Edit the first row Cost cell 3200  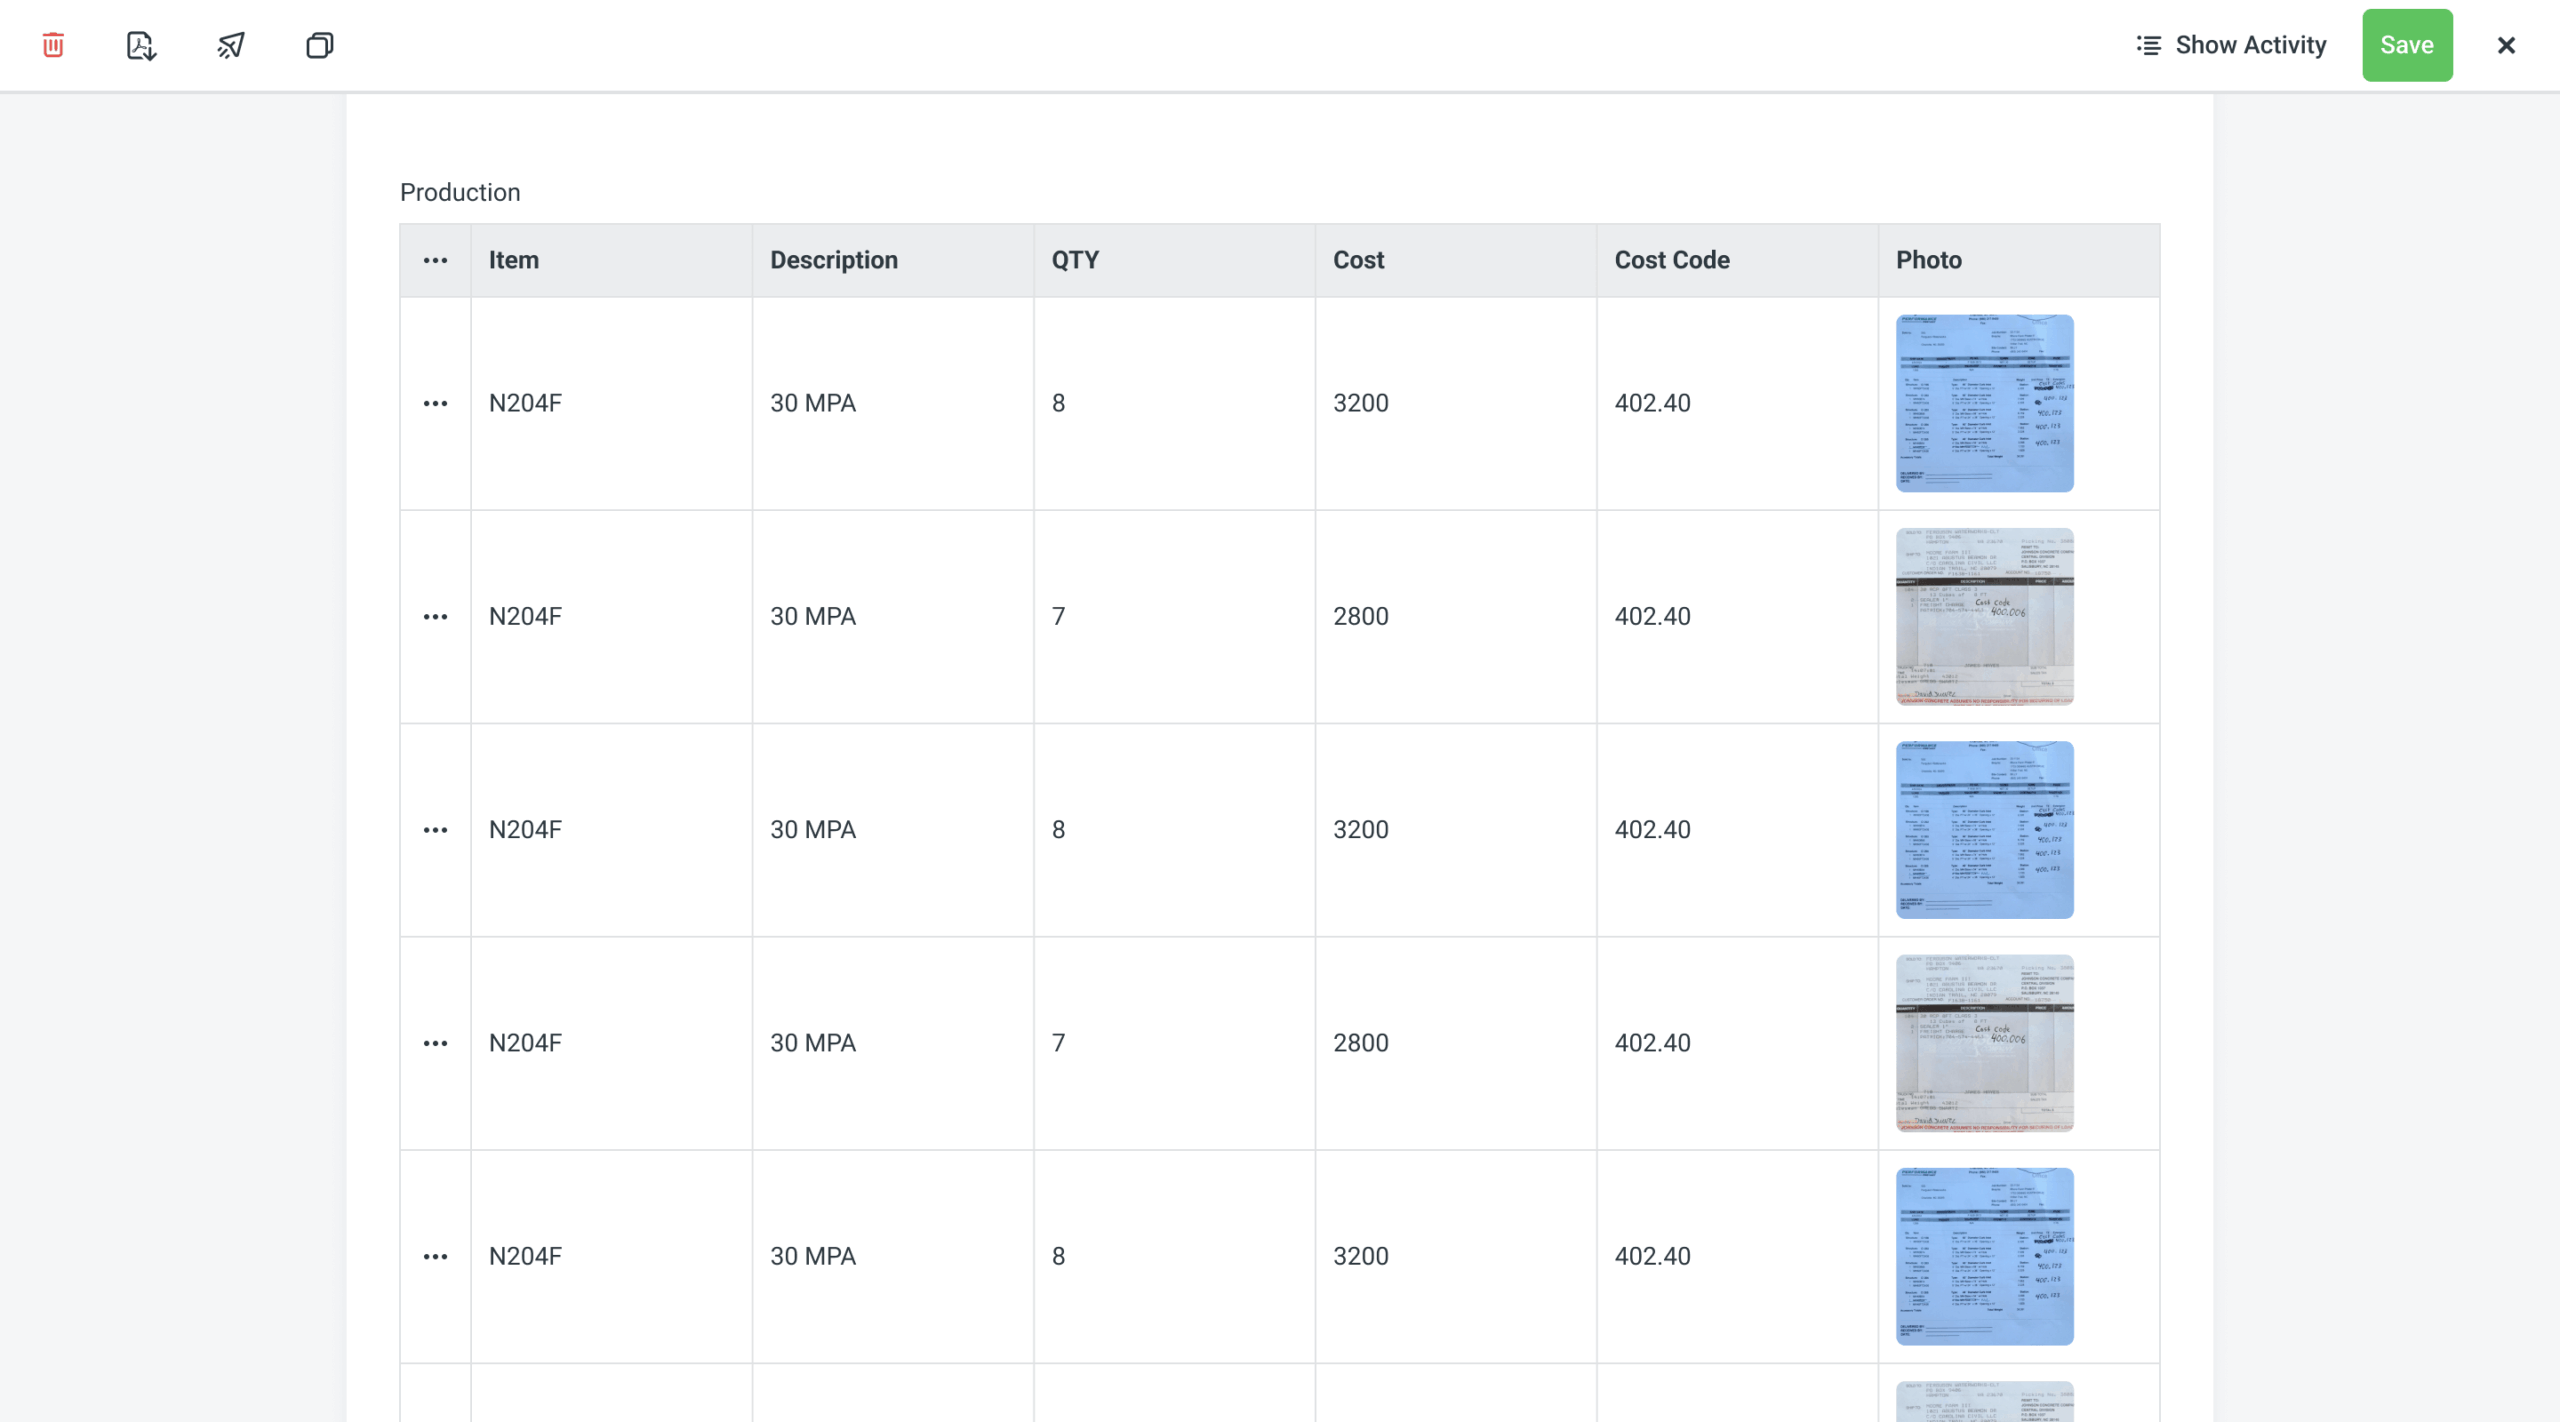[1361, 403]
